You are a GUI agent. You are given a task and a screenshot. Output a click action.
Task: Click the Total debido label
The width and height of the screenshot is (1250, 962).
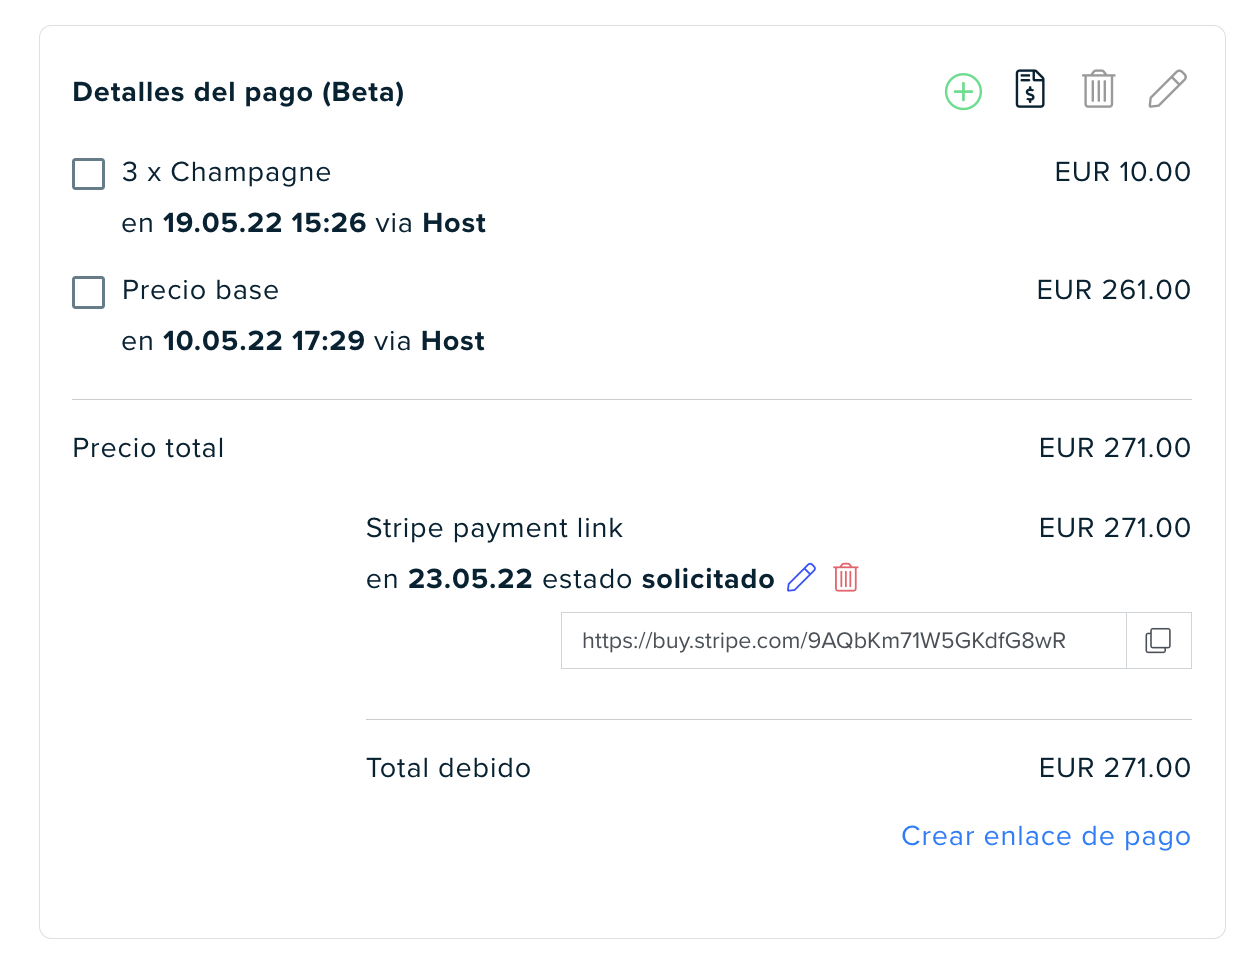(x=448, y=768)
